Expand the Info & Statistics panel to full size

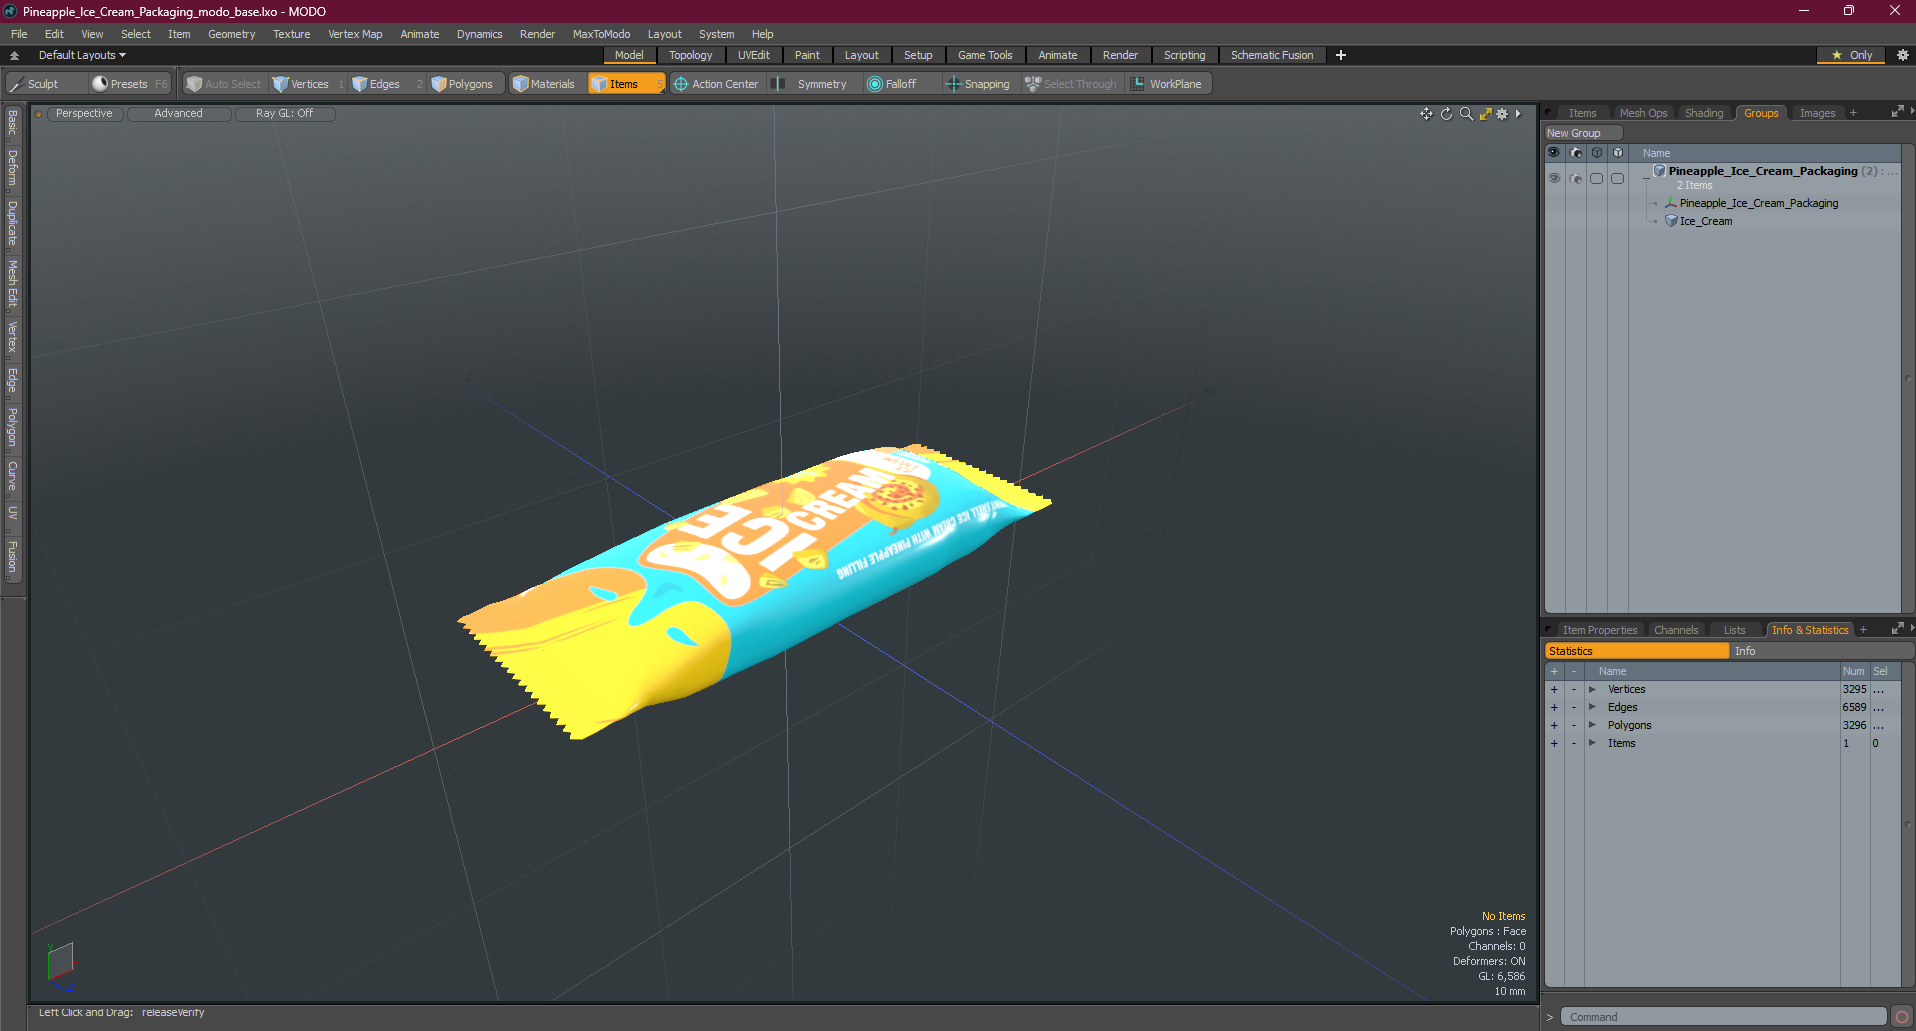tap(1897, 629)
